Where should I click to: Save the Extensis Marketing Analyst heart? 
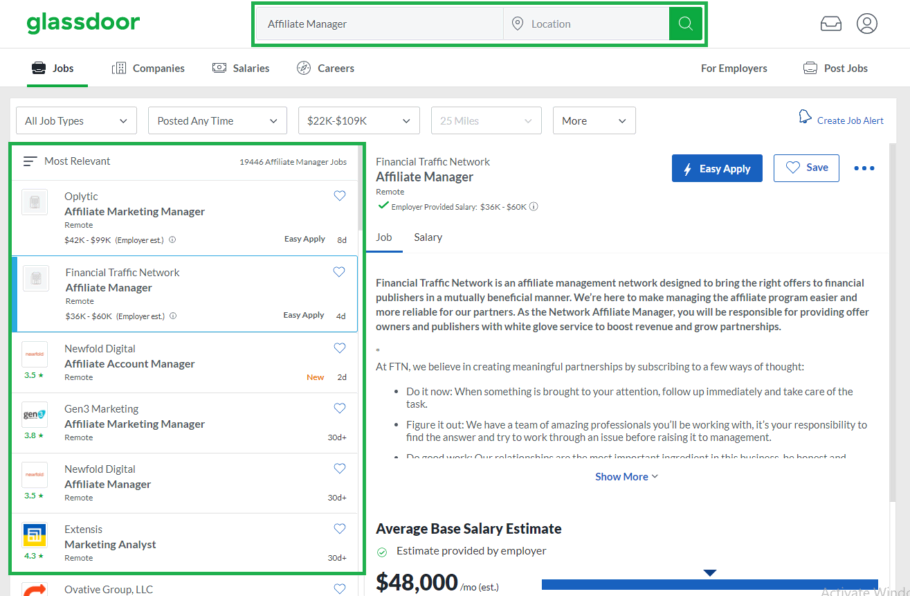coord(340,529)
